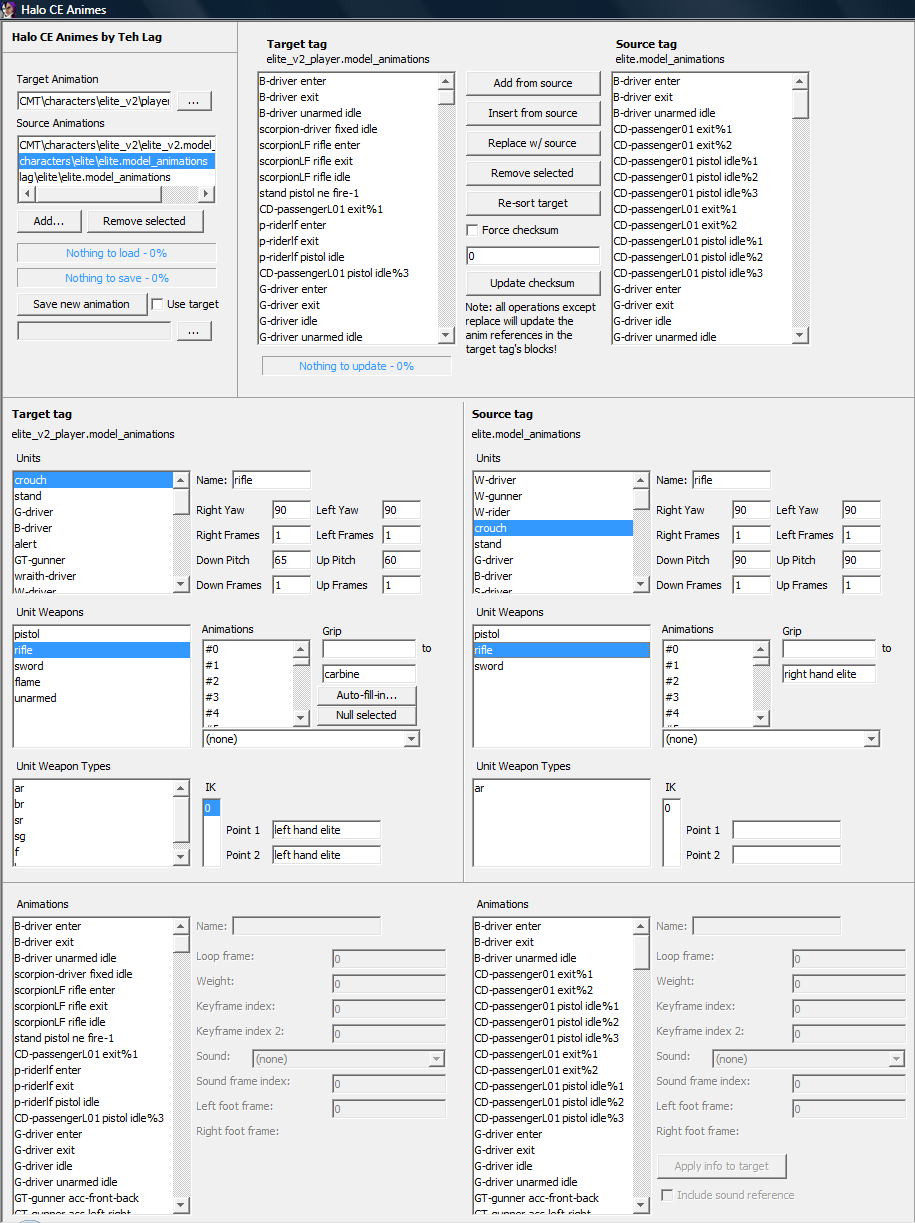Select 'sword' in target Unit Weapons list
The height and width of the screenshot is (1223, 915).
click(29, 666)
